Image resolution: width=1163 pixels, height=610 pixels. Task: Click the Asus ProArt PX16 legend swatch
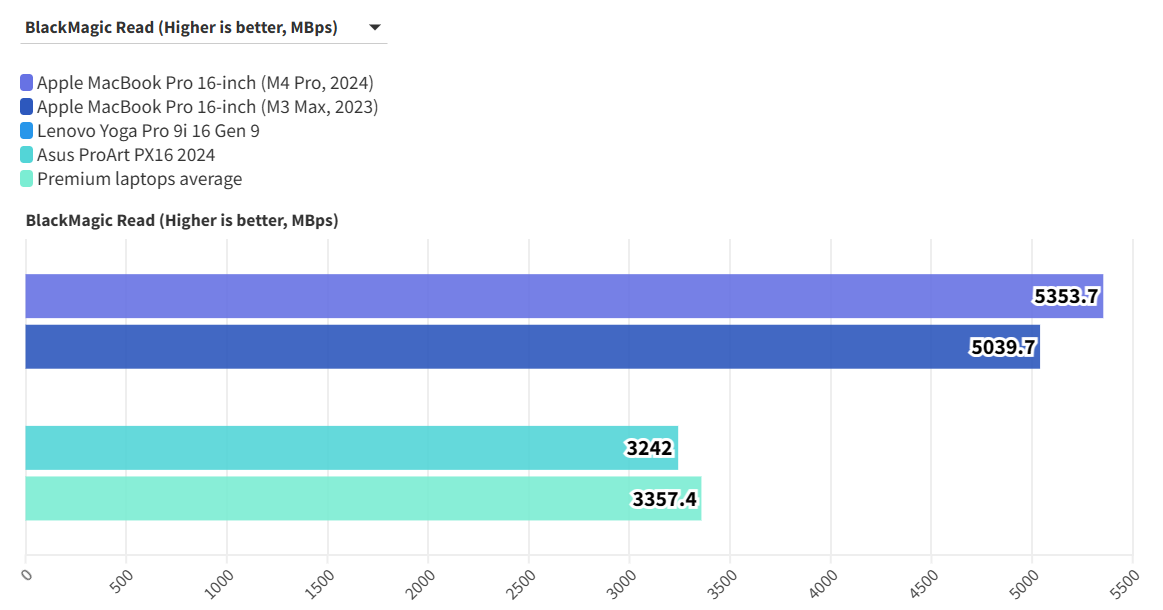(26, 155)
